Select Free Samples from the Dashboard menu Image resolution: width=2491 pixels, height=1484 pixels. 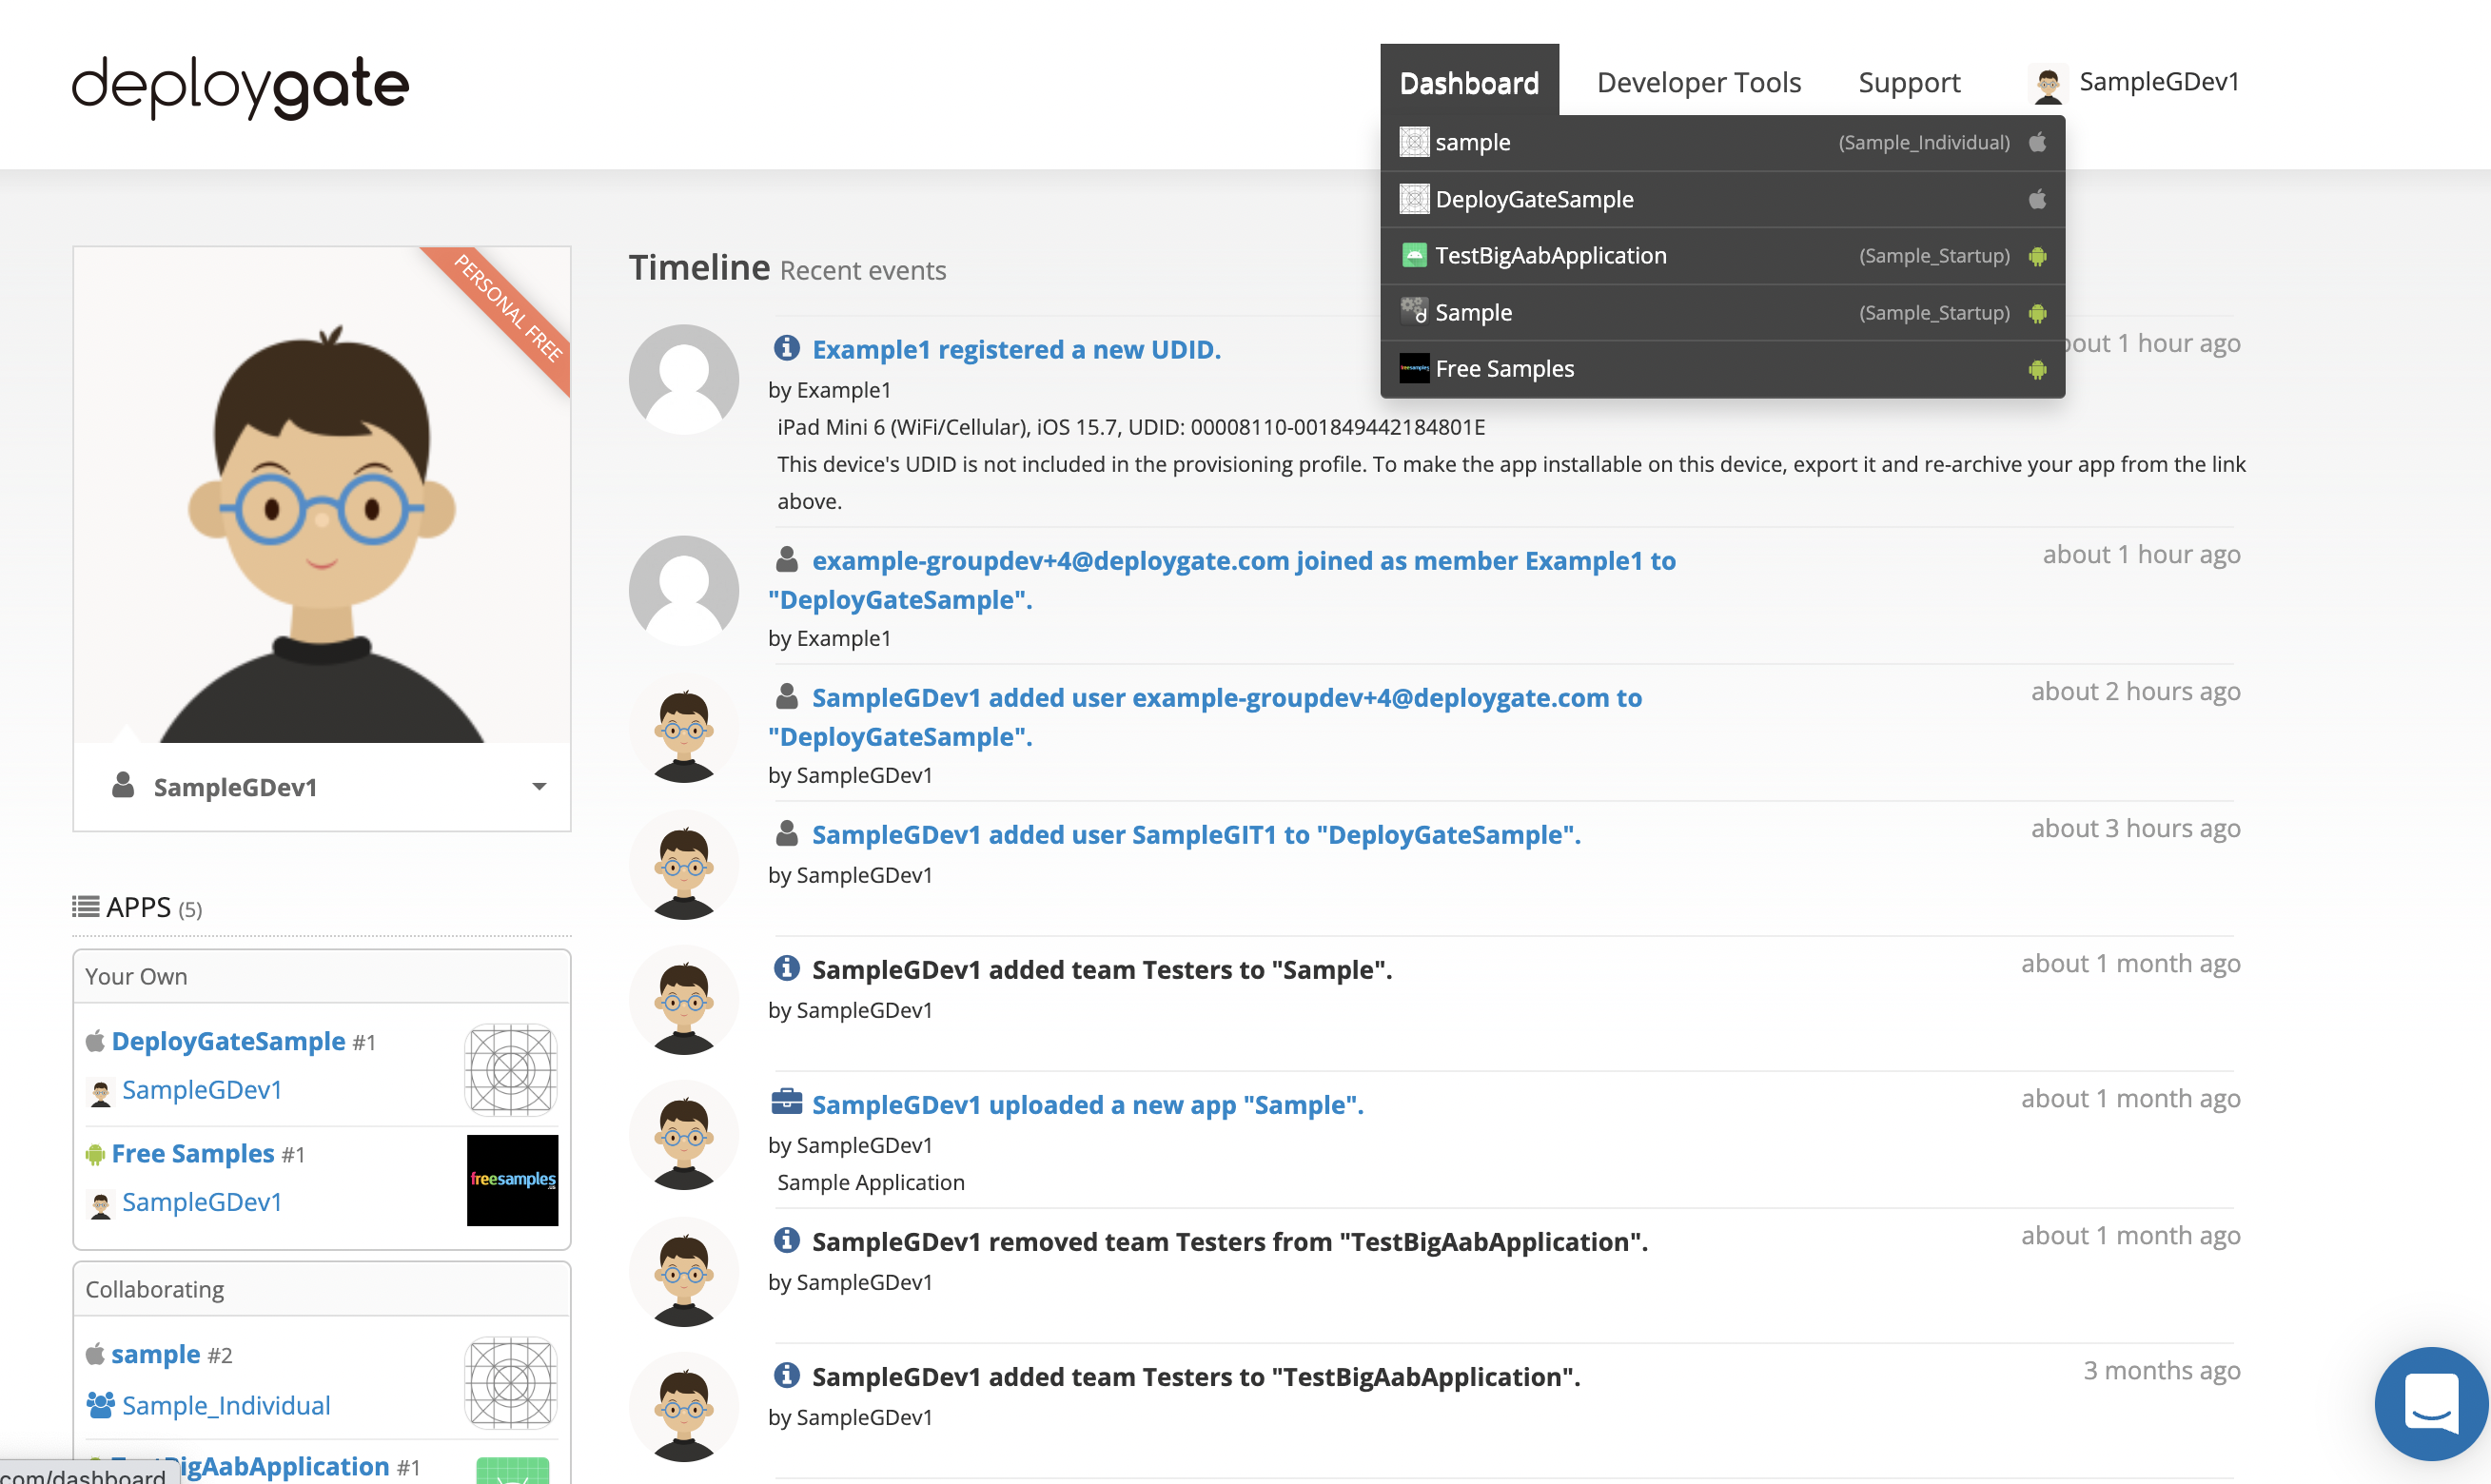pos(1504,368)
